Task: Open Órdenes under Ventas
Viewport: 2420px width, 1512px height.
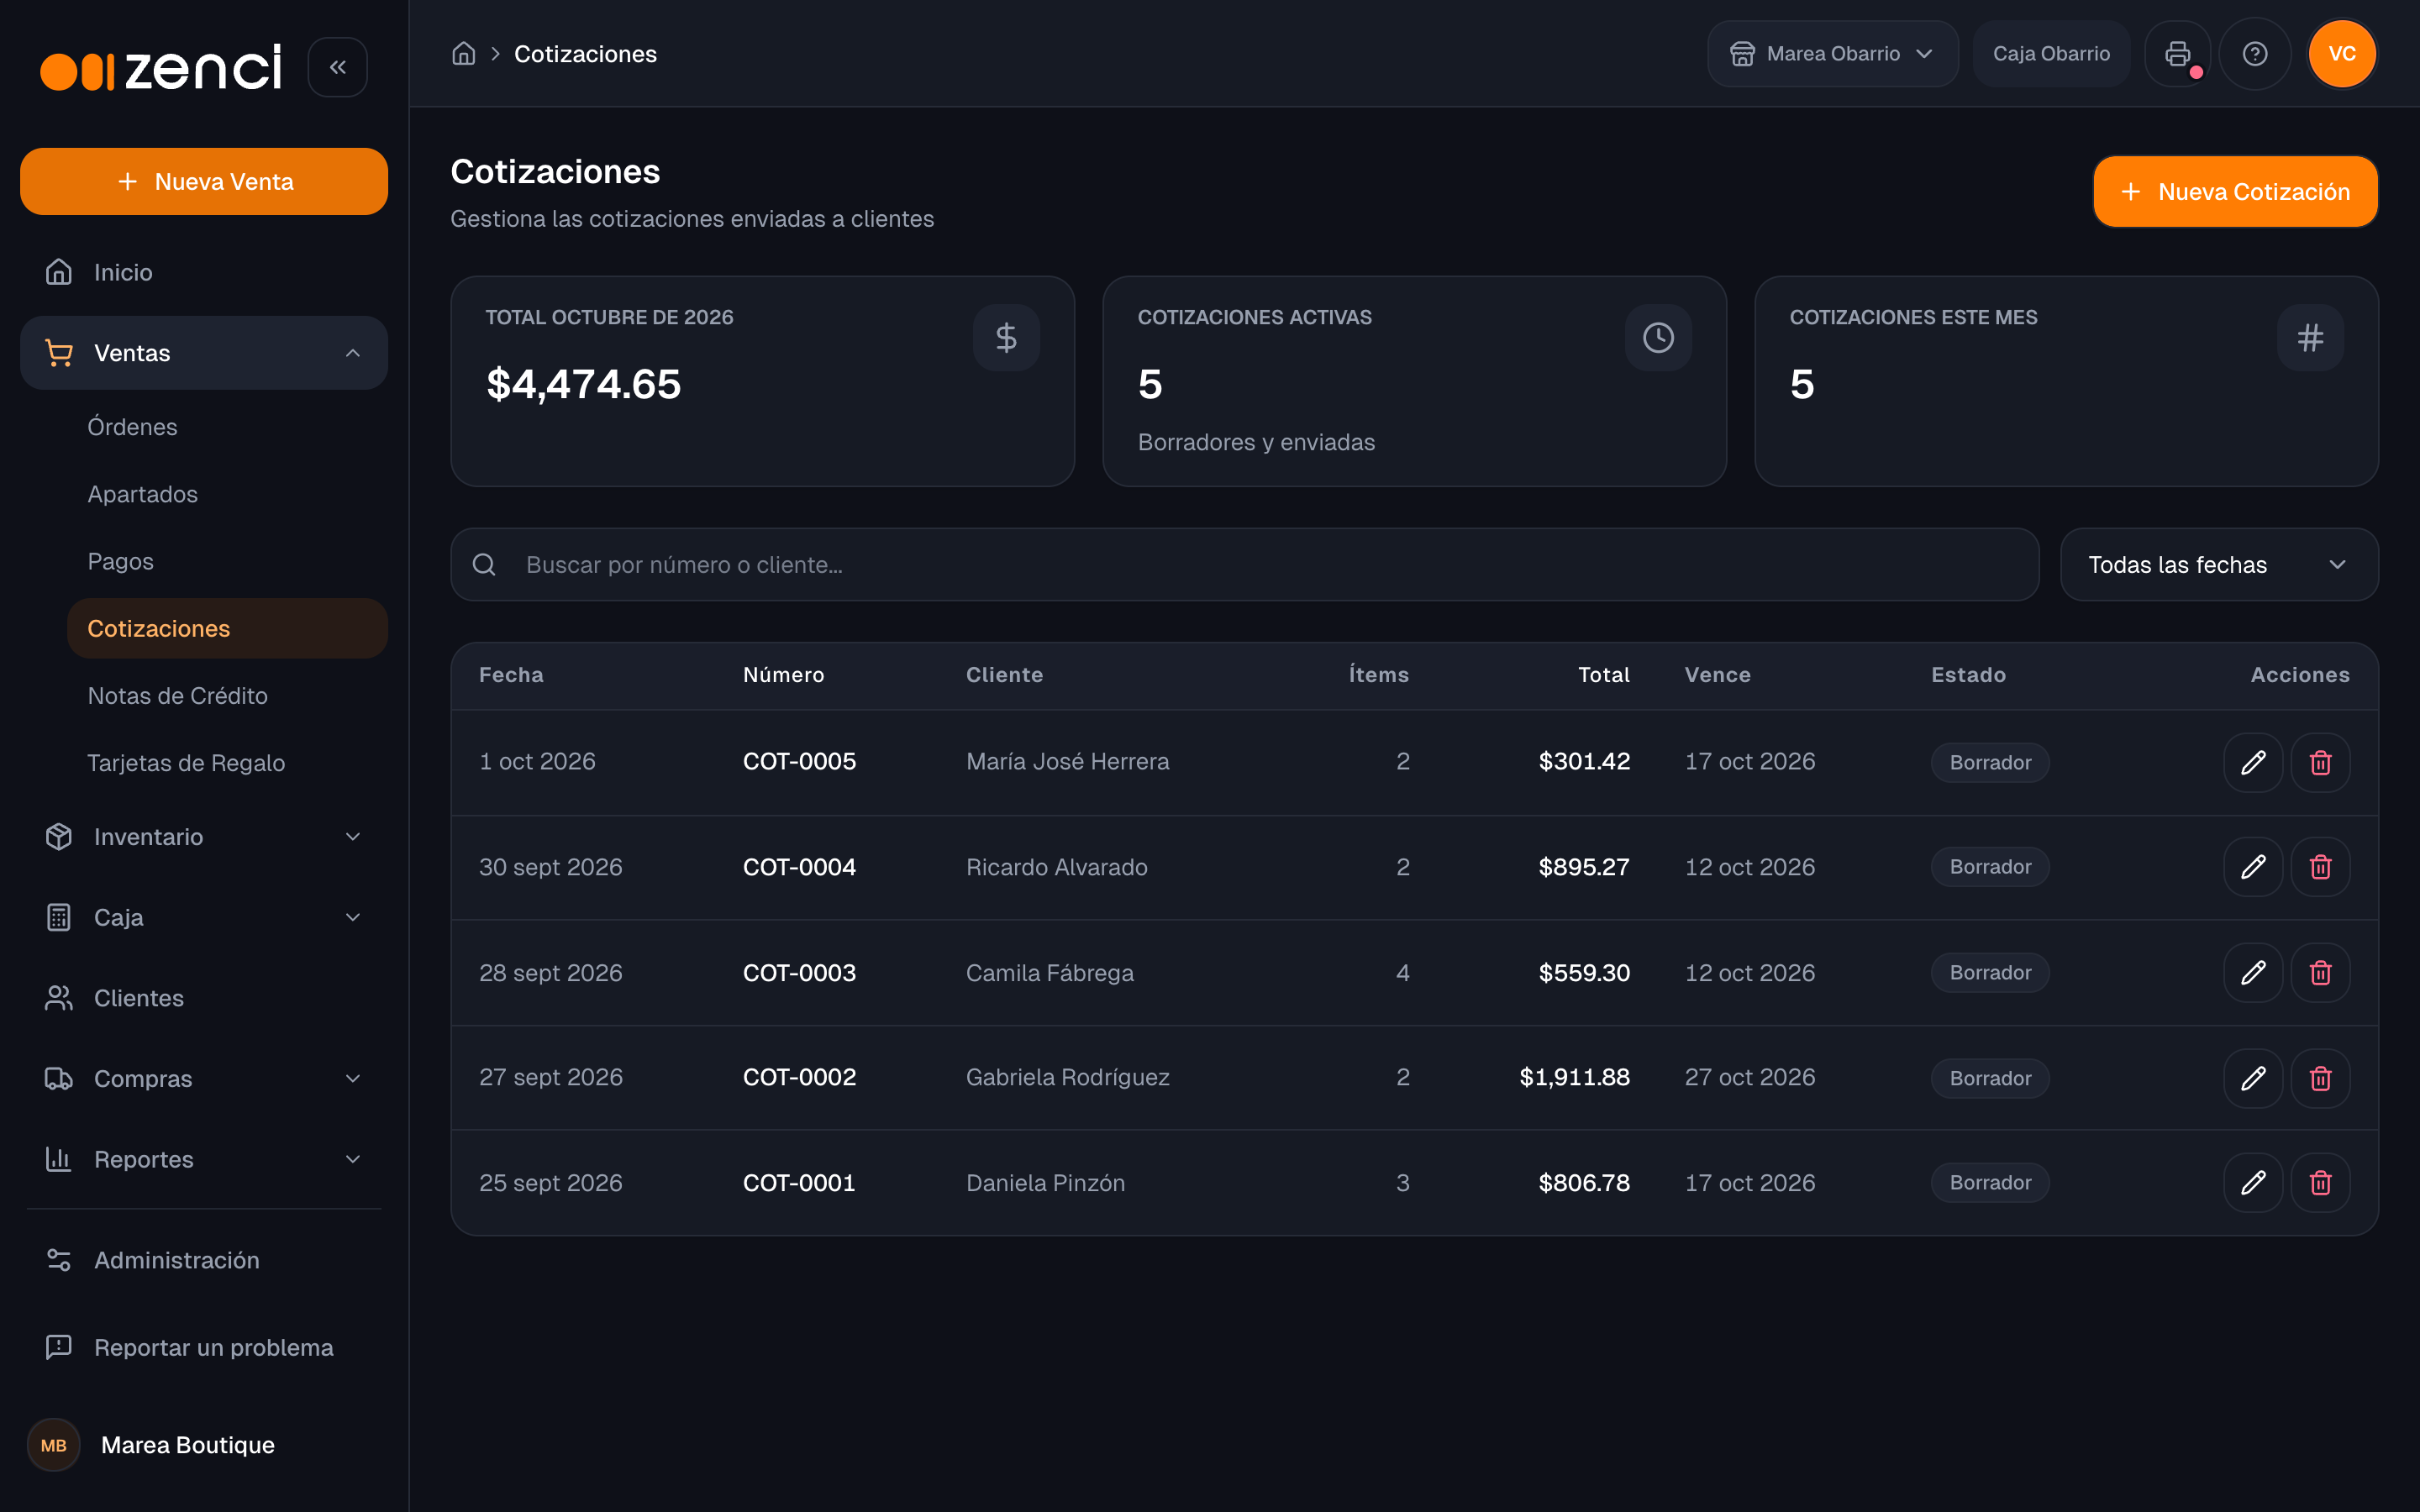Action: [x=227, y=427]
